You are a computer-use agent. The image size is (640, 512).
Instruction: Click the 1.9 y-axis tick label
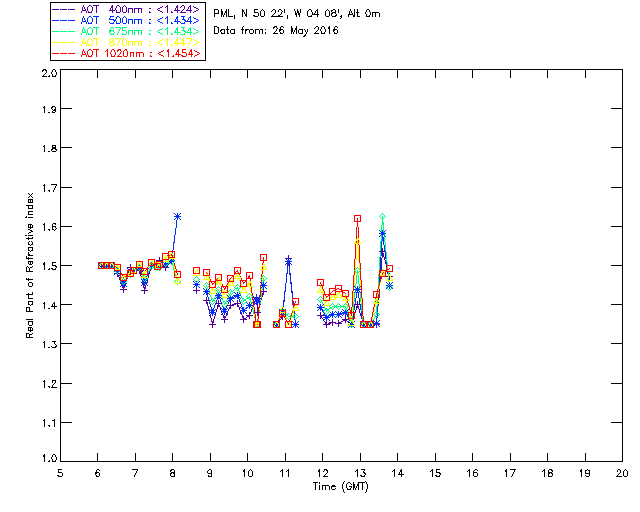[x=49, y=109]
